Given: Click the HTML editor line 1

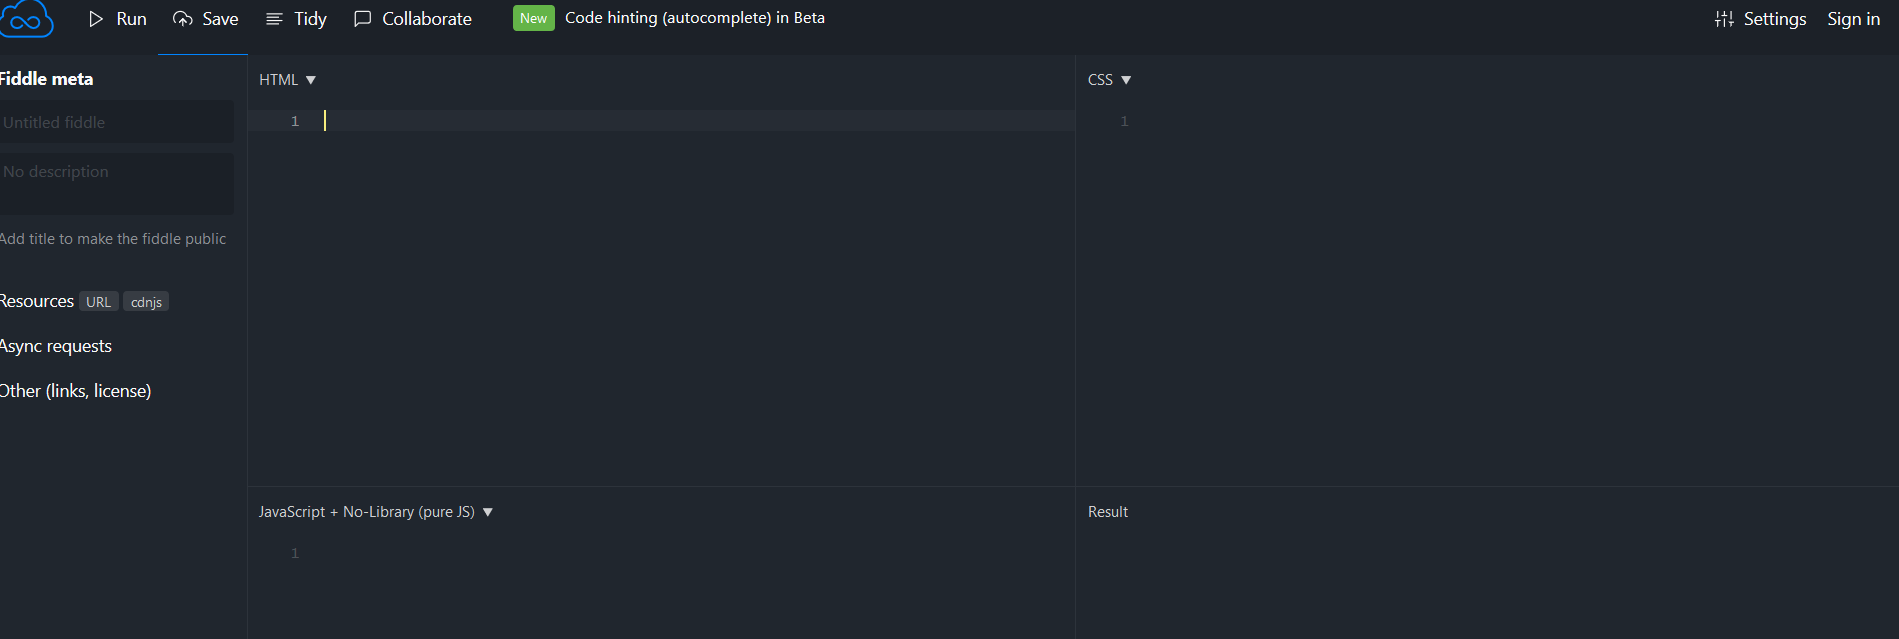Looking at the screenshot, I should tap(662, 121).
